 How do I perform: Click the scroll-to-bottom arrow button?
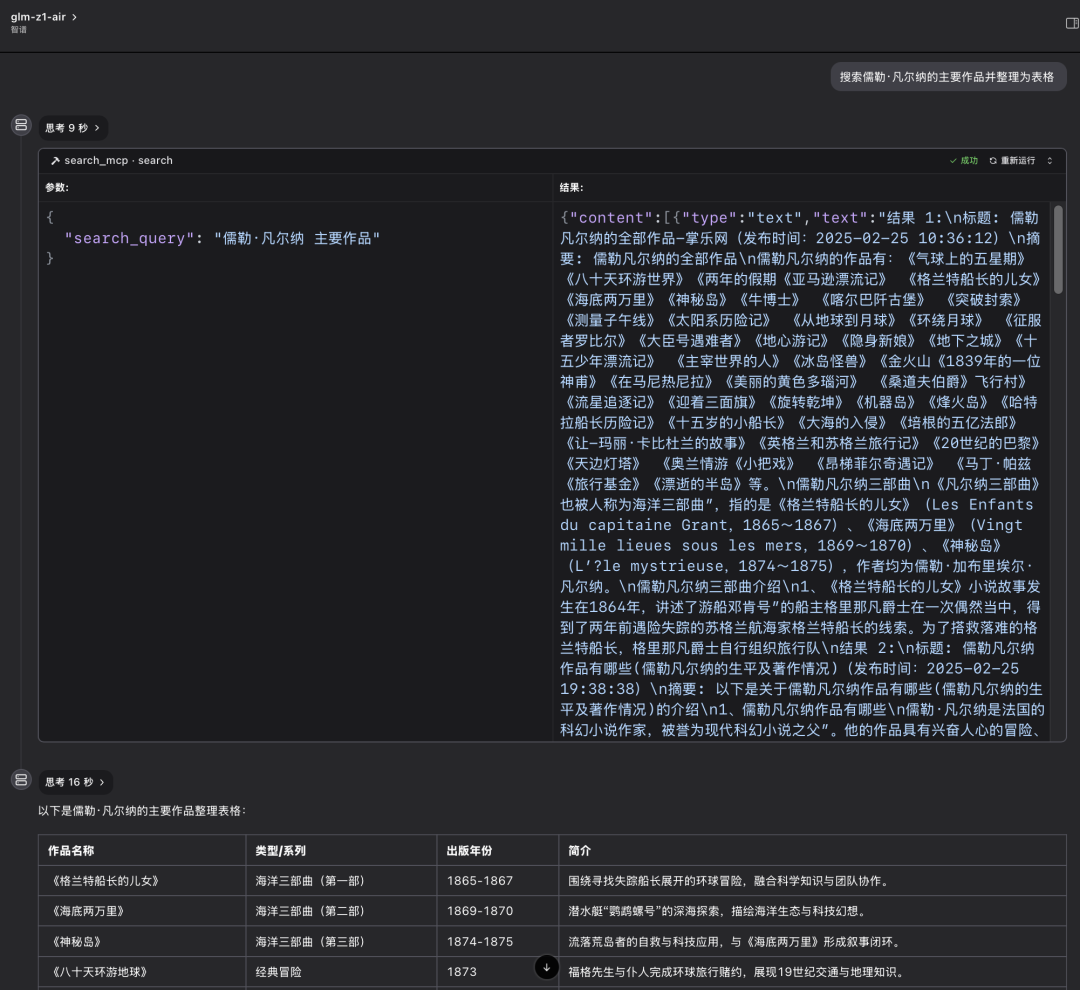tap(546, 967)
